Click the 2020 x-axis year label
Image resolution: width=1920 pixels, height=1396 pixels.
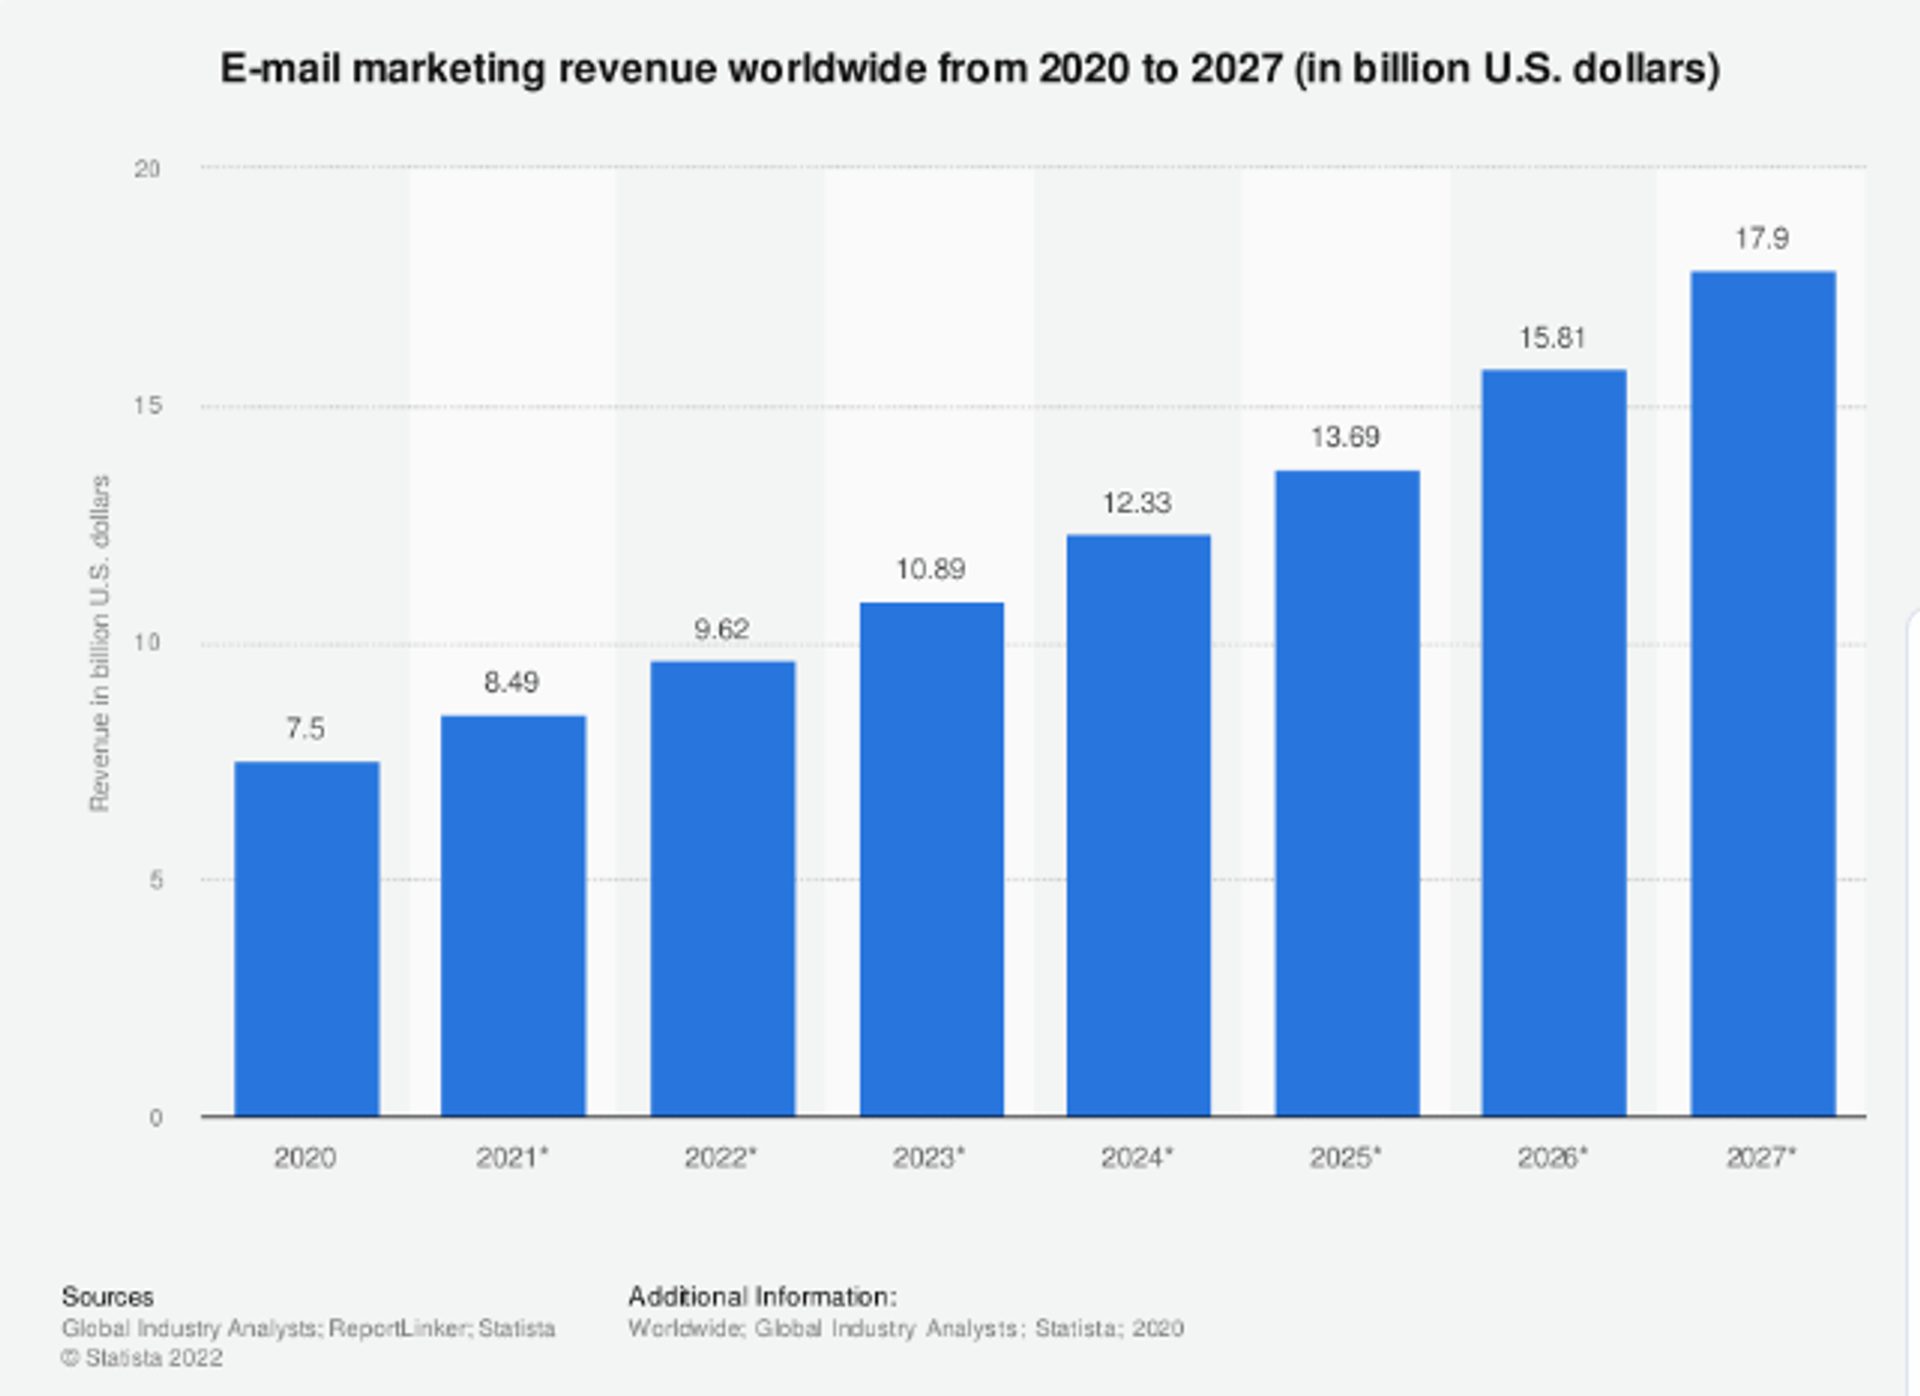[x=305, y=1158]
